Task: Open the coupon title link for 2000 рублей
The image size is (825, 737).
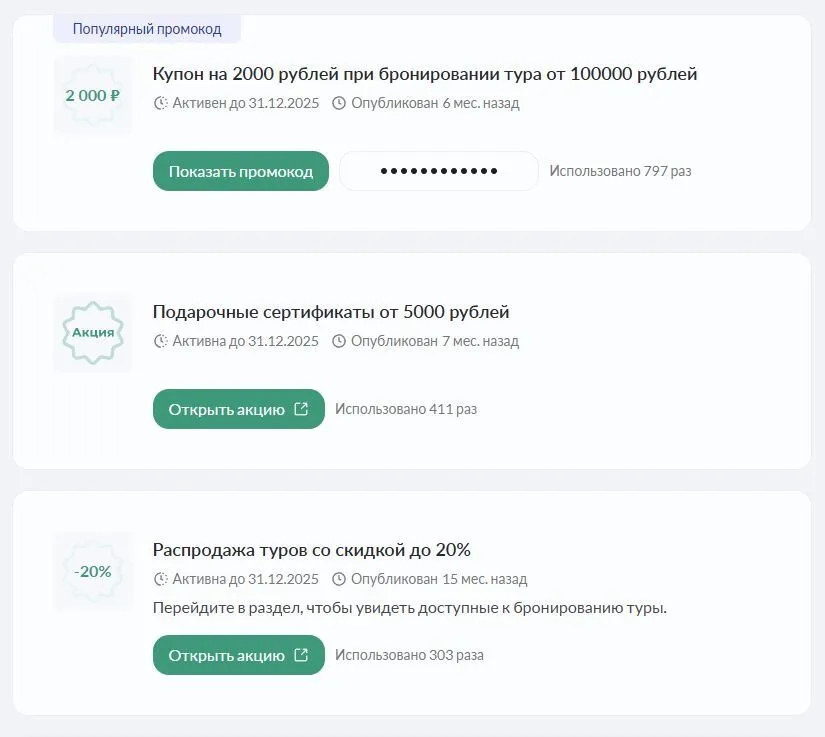Action: pos(424,73)
